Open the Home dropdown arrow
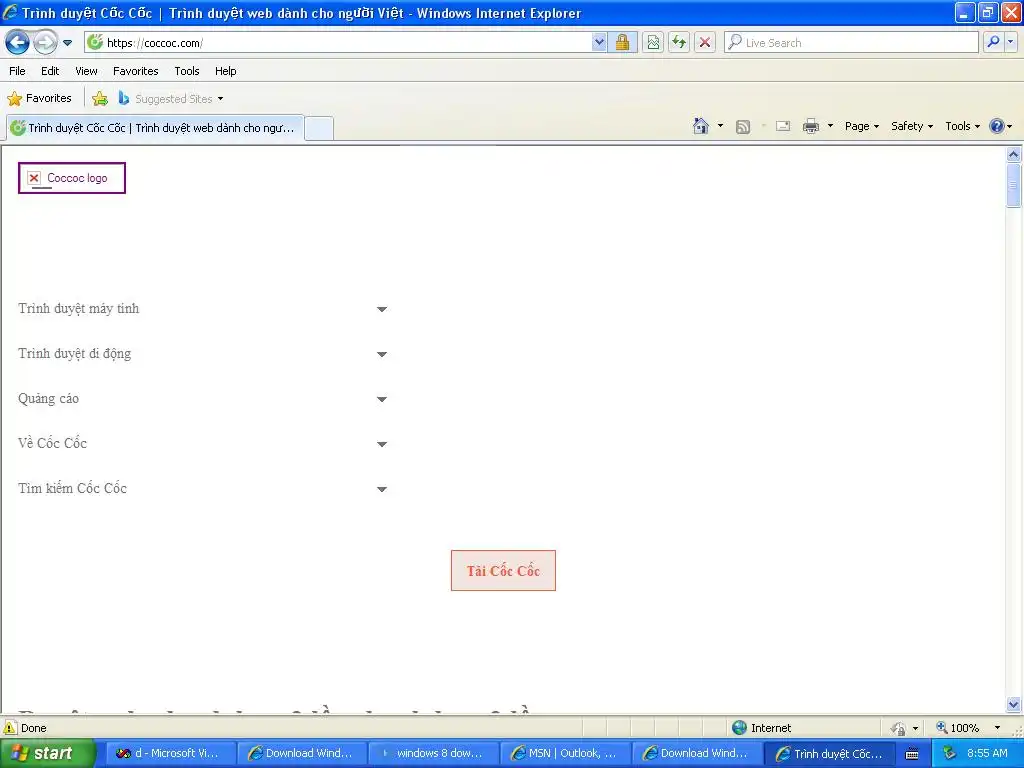The width and height of the screenshot is (1024, 768). (720, 126)
